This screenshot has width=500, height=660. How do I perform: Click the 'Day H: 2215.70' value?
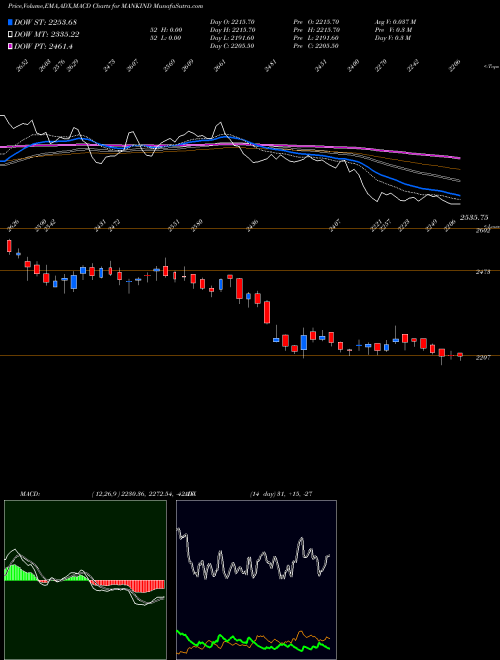232,30
